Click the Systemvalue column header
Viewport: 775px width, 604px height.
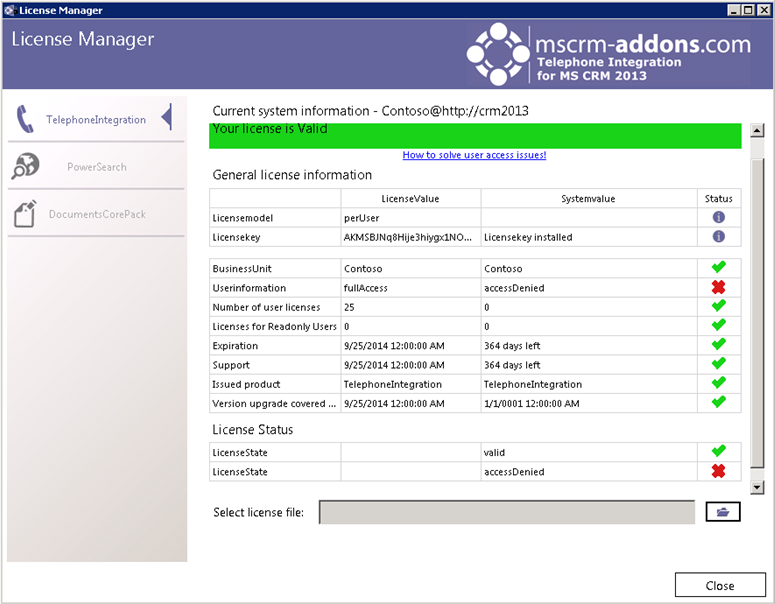coord(588,199)
